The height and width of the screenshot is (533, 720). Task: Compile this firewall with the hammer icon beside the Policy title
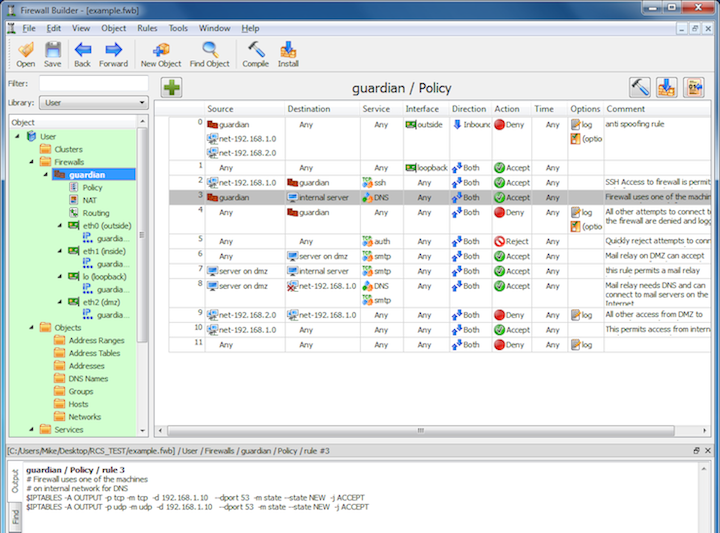[640, 87]
